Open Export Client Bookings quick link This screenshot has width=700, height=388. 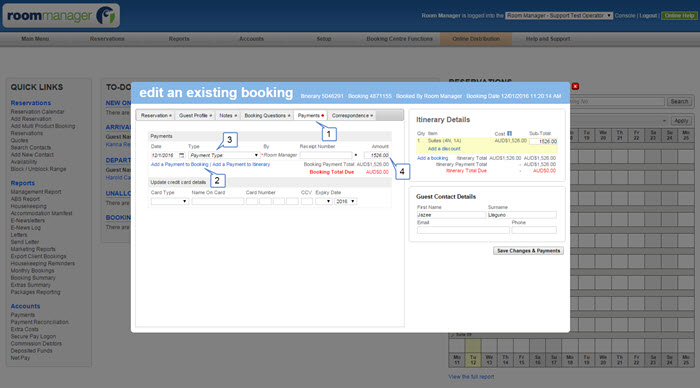(x=38, y=256)
